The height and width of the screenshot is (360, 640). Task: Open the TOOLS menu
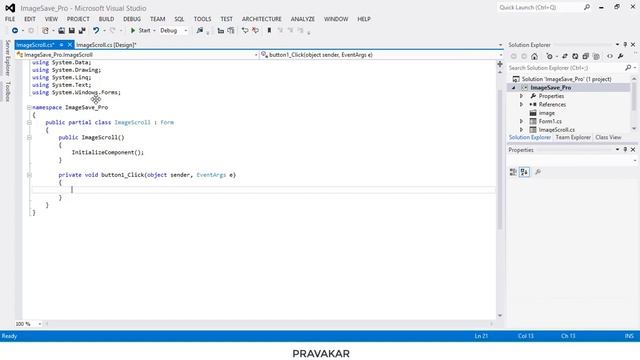pyautogui.click(x=202, y=19)
